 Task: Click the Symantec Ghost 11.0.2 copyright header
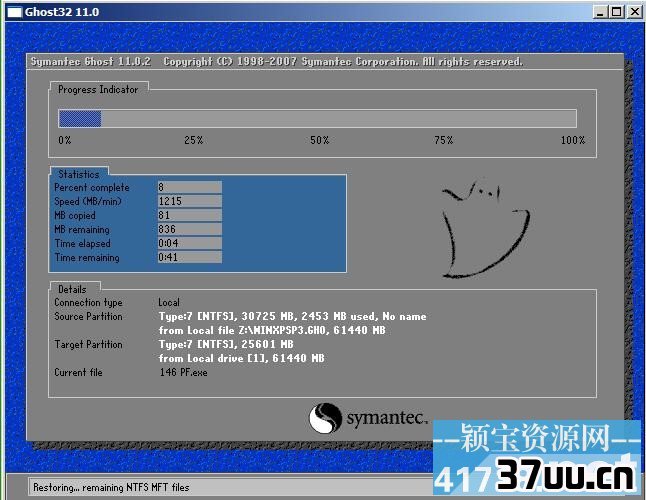[x=276, y=62]
